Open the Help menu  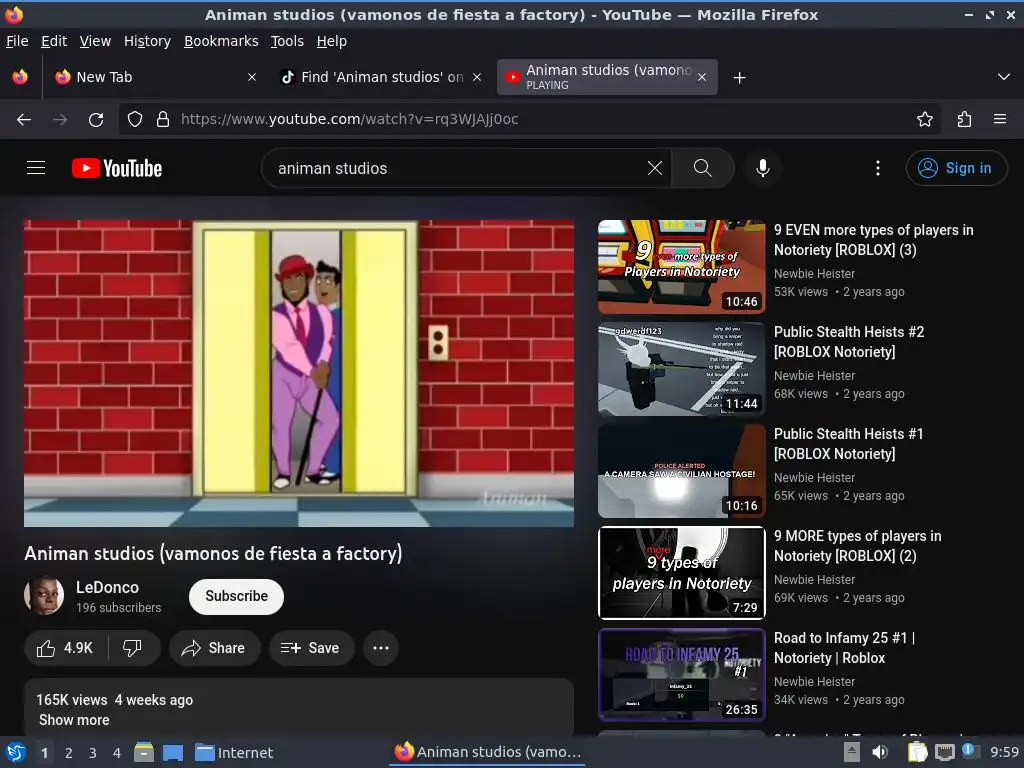pyautogui.click(x=332, y=41)
